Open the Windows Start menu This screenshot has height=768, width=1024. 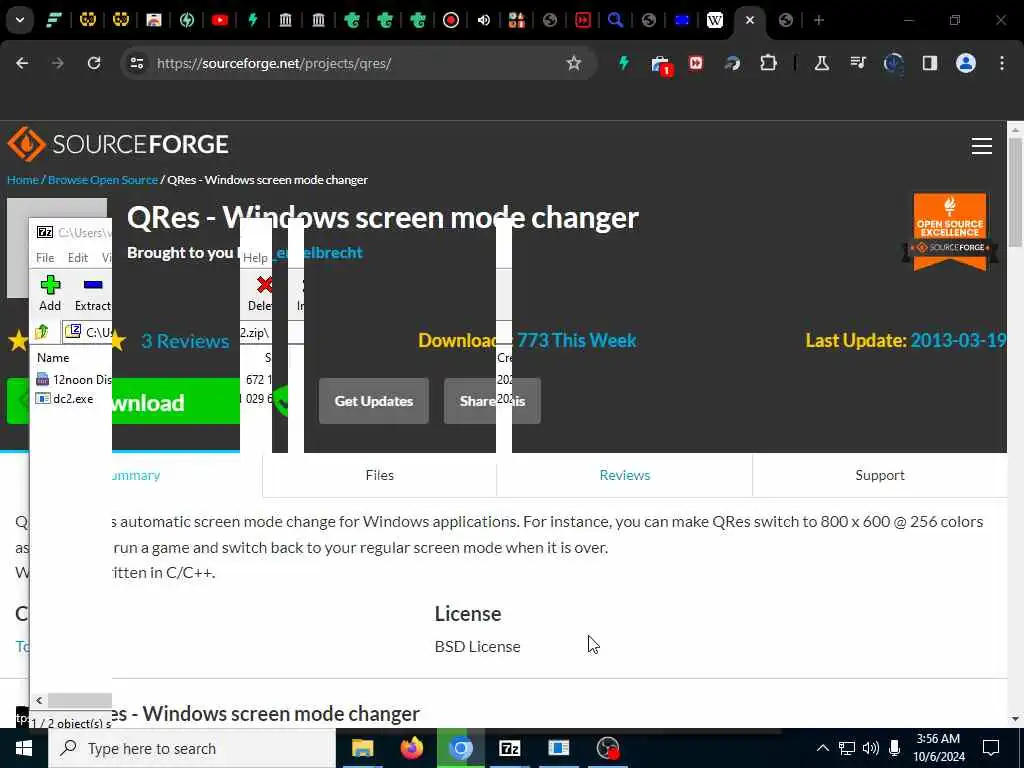click(x=24, y=748)
